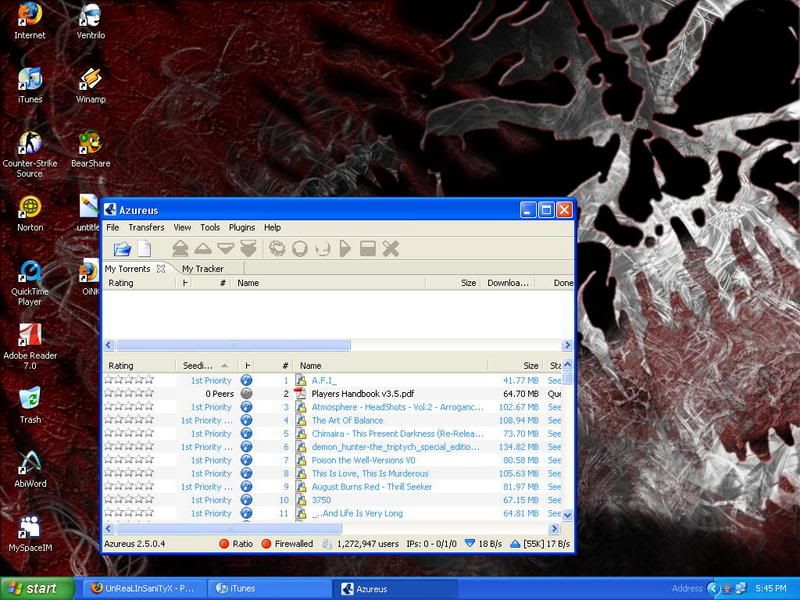800x600 pixels.
Task: Click the upload speed arrow in status bar
Action: tap(515, 543)
